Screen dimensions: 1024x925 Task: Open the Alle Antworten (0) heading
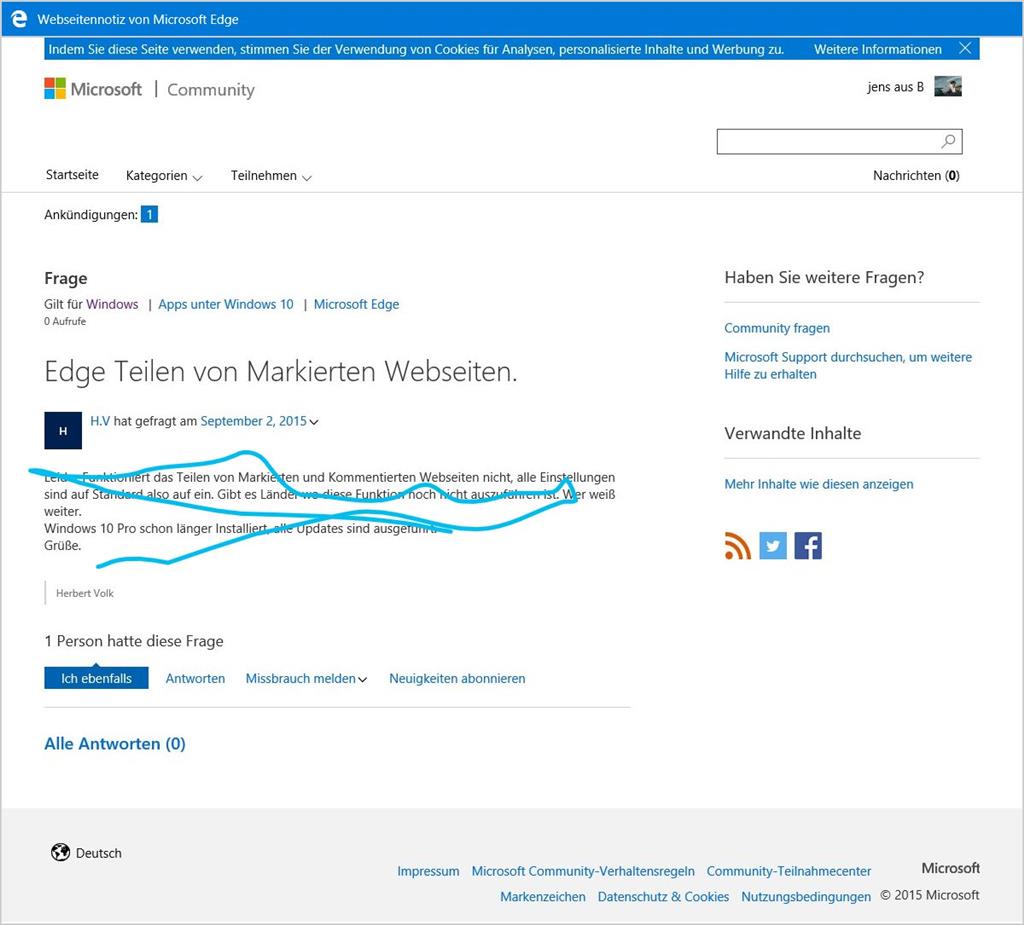115,744
